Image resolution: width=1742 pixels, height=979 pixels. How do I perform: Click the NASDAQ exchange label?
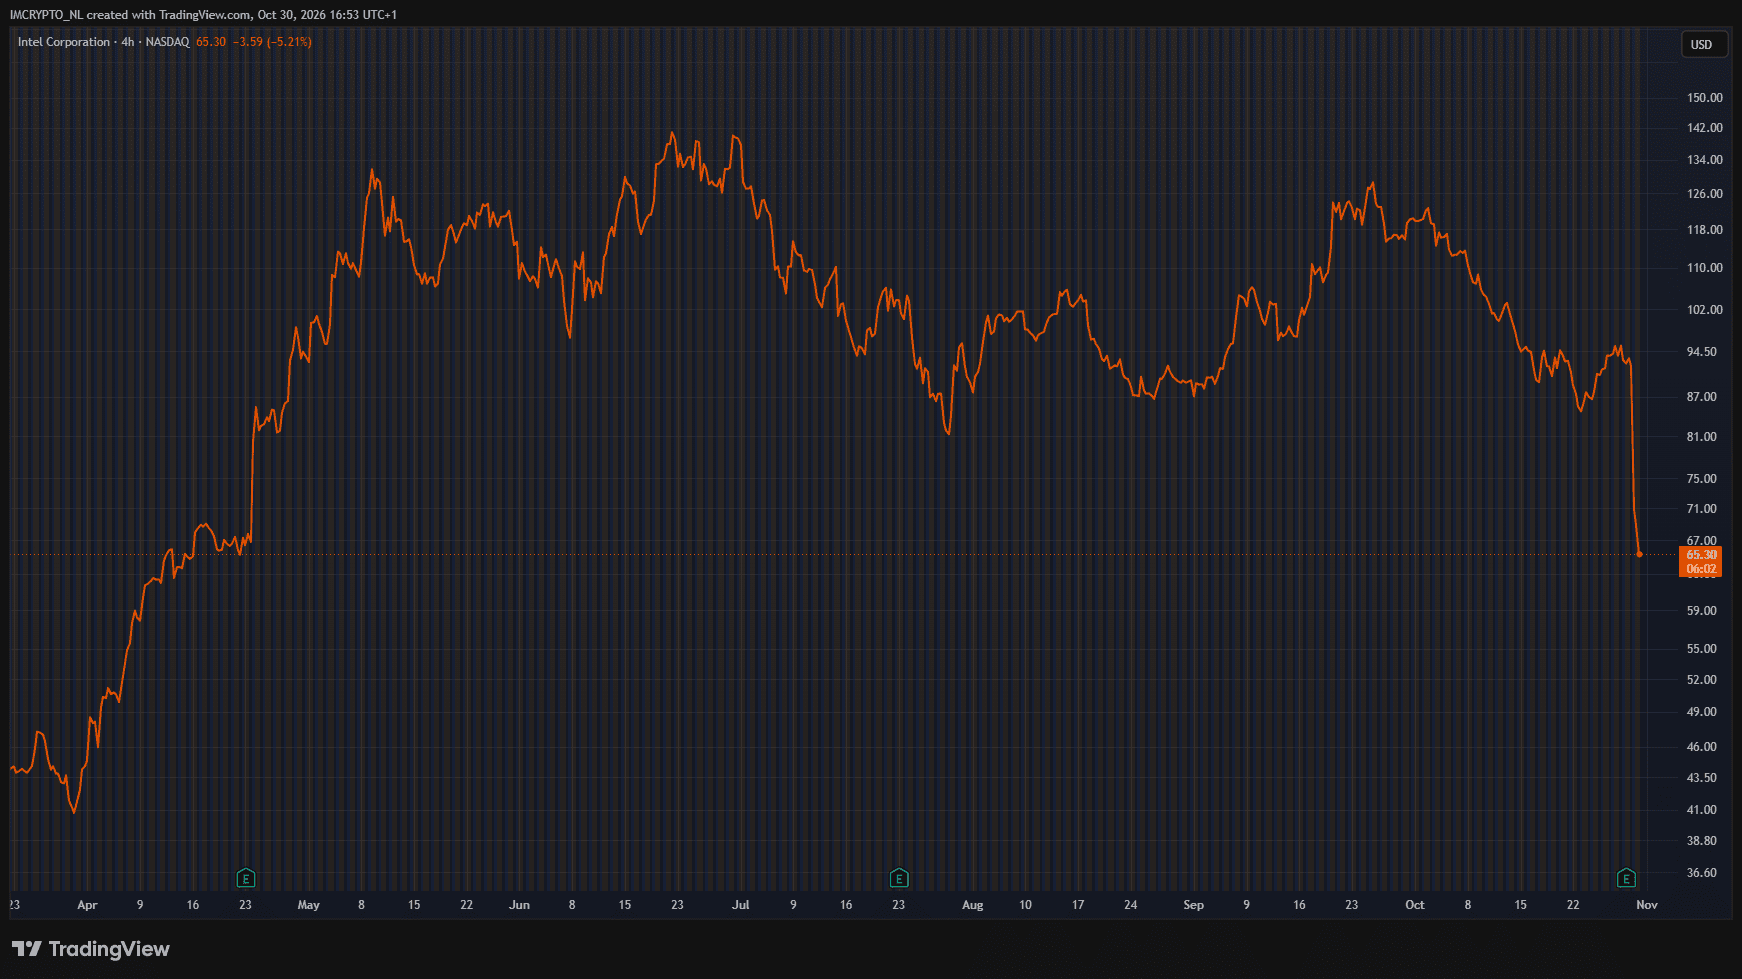(x=167, y=42)
